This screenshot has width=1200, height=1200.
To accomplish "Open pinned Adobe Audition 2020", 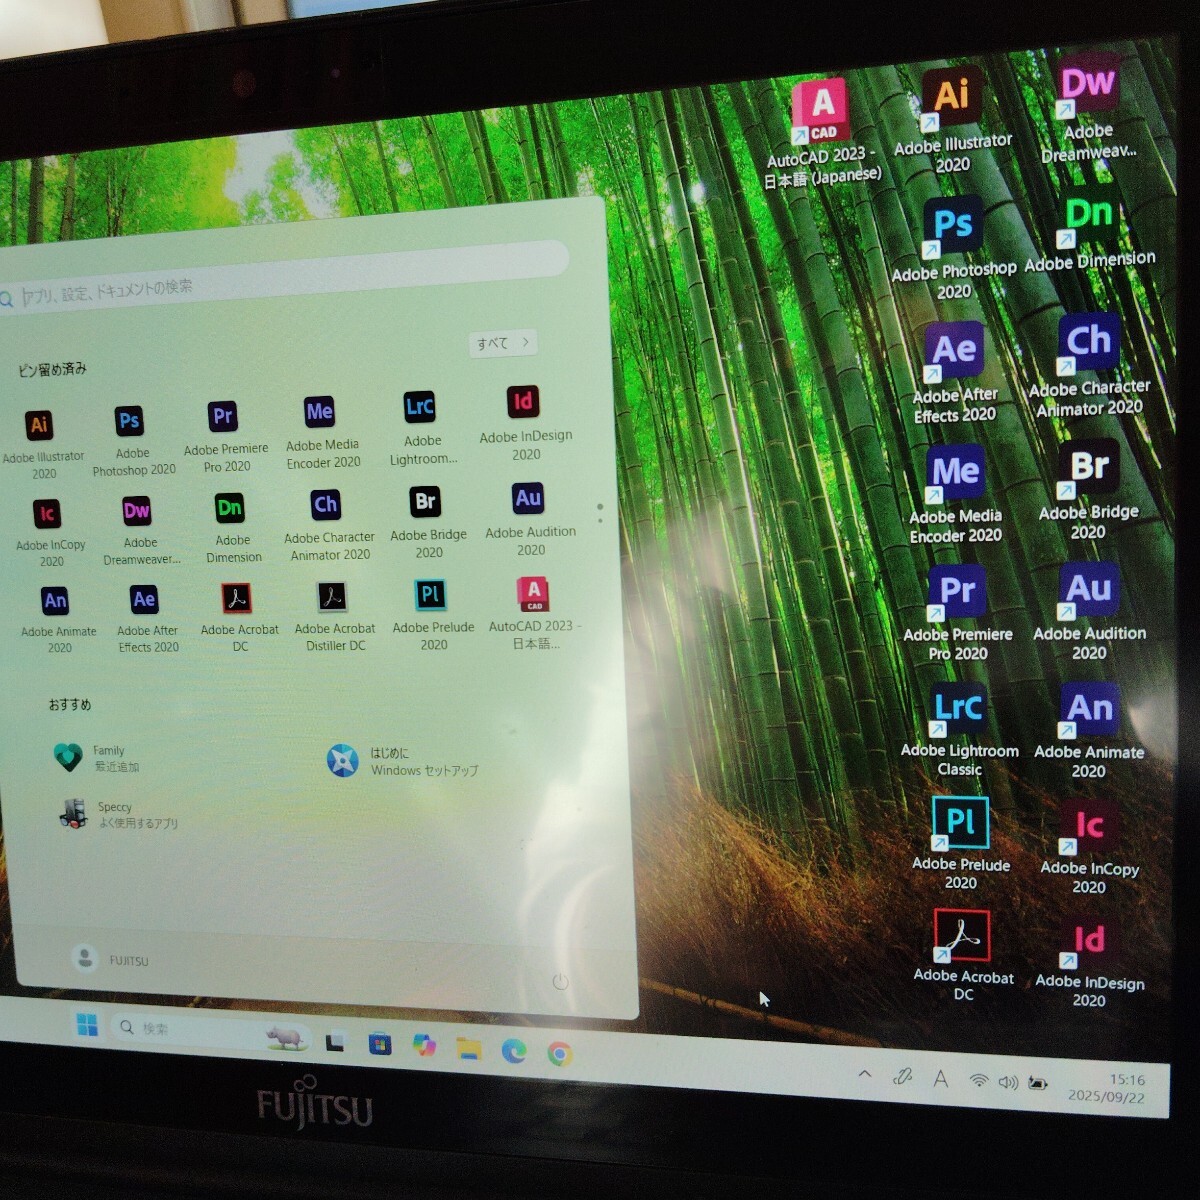I will pyautogui.click(x=529, y=519).
